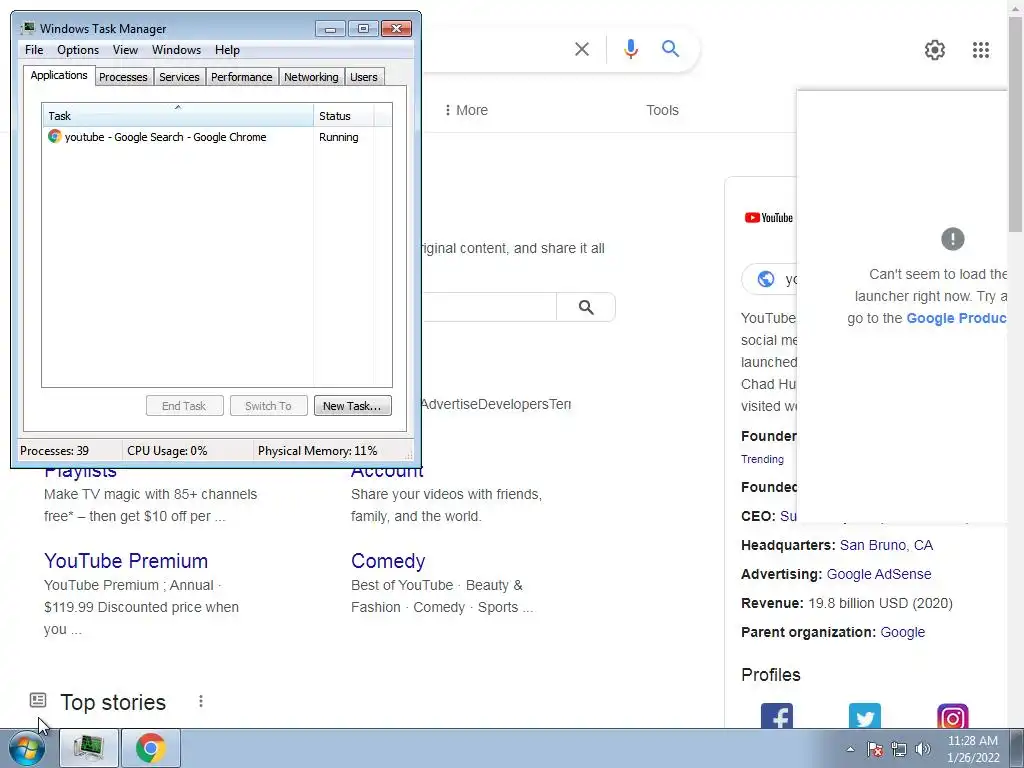Click the taskbar clock showing 11:28 AM
Viewport: 1024px width, 768px height.
pyautogui.click(x=972, y=741)
